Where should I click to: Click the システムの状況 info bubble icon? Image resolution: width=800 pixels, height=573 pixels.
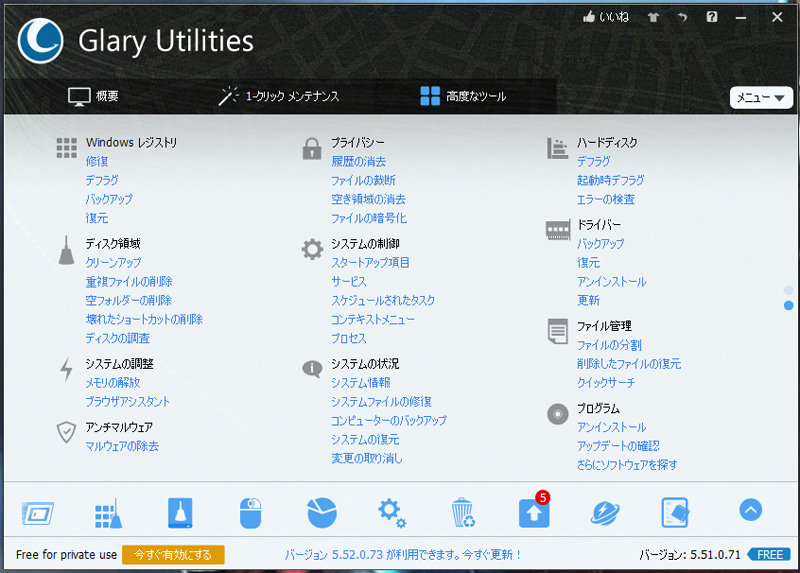tap(312, 368)
